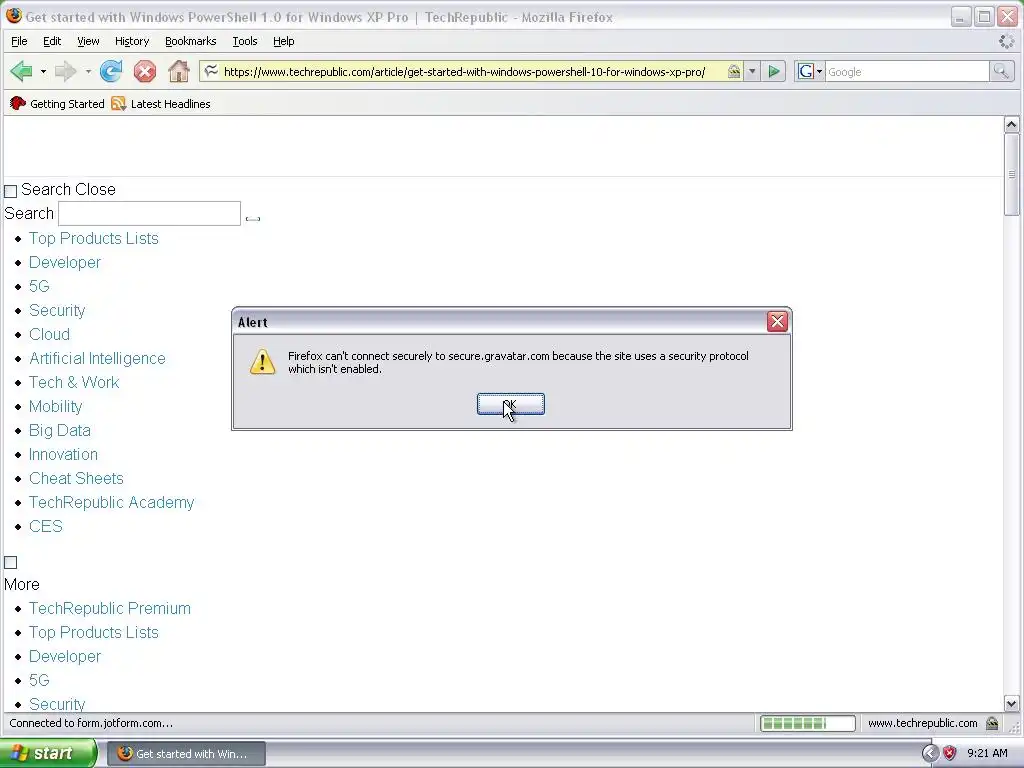Show hidden tray icons arrow
The width and height of the screenshot is (1024, 768).
click(930, 753)
